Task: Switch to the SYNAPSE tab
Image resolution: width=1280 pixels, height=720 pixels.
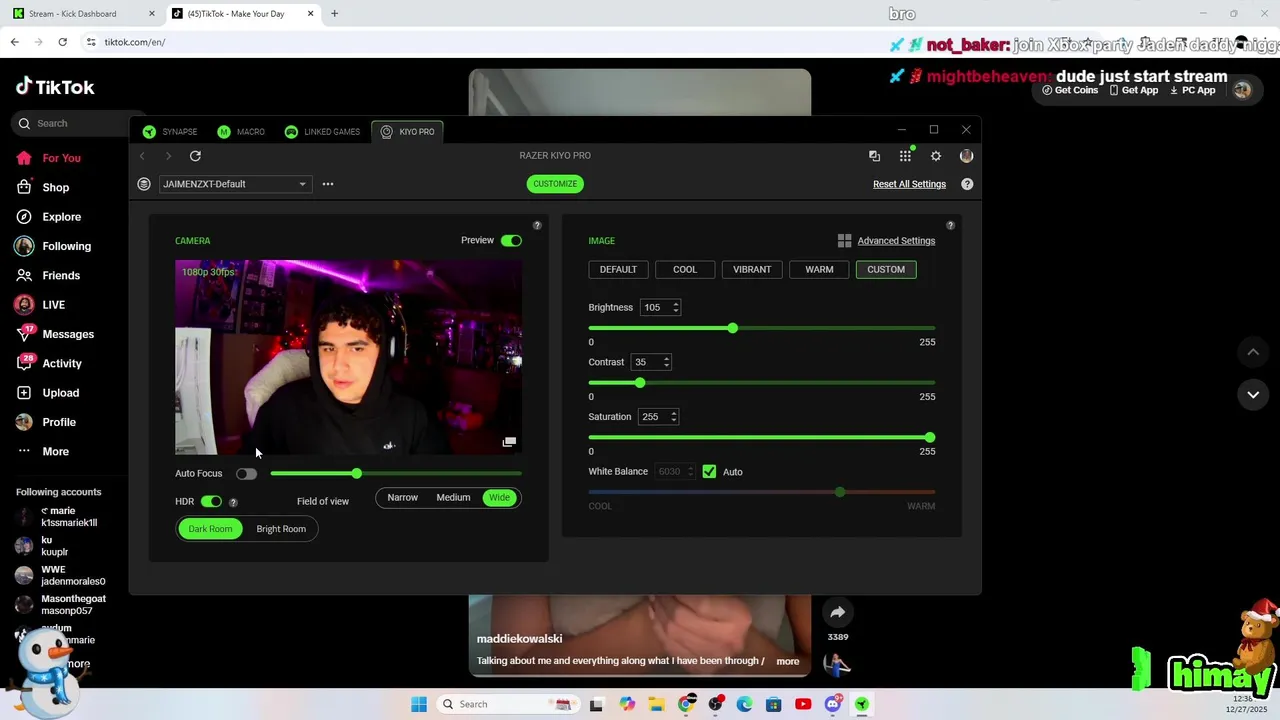Action: (x=170, y=132)
